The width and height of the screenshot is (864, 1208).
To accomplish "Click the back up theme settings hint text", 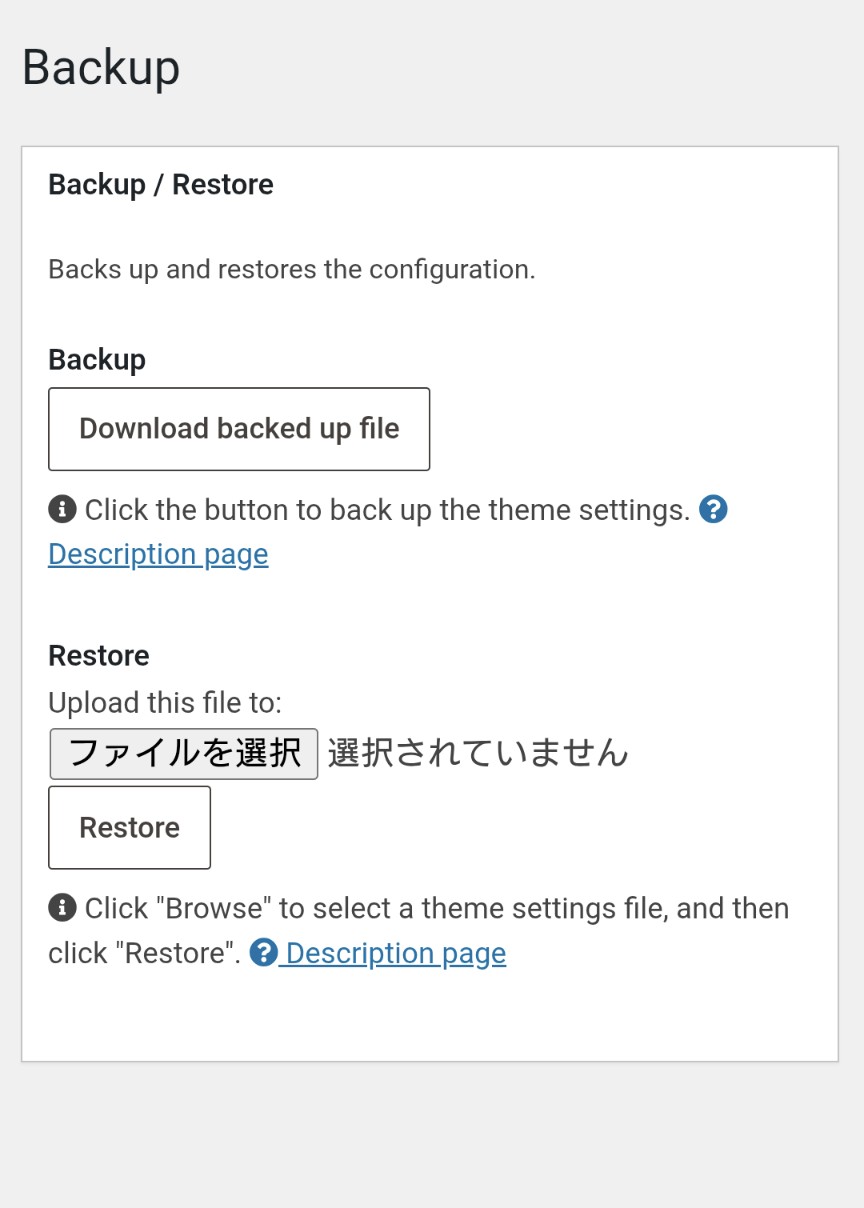I will pos(388,510).
